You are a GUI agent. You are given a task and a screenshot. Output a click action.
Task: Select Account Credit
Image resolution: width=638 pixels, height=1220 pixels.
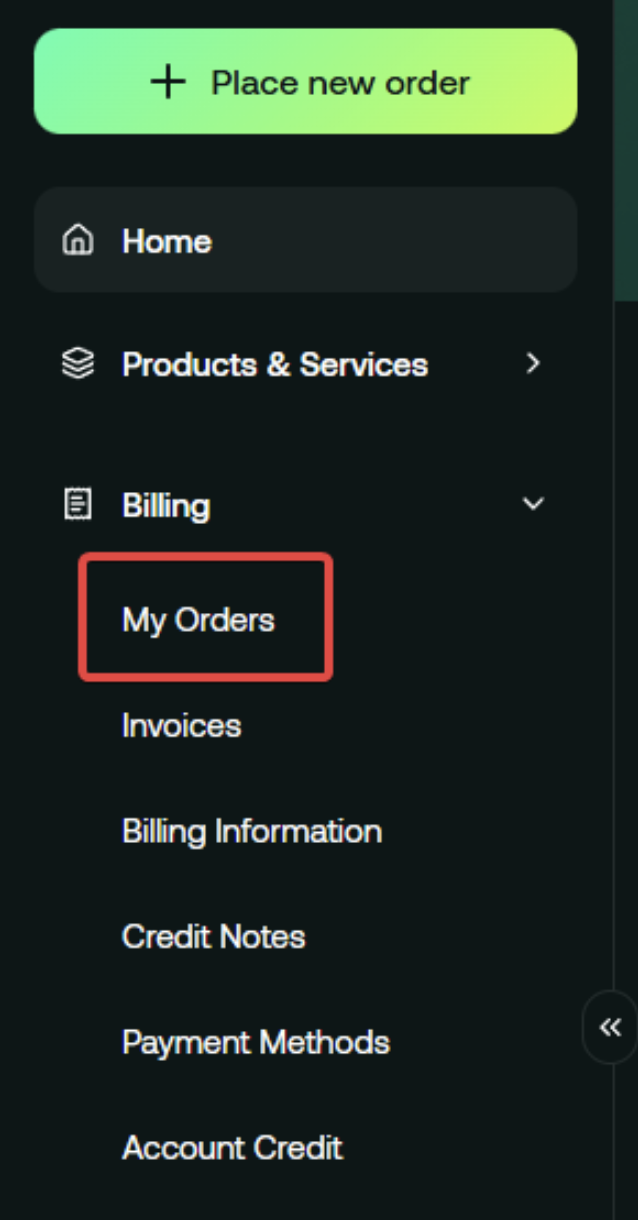[x=232, y=1147]
